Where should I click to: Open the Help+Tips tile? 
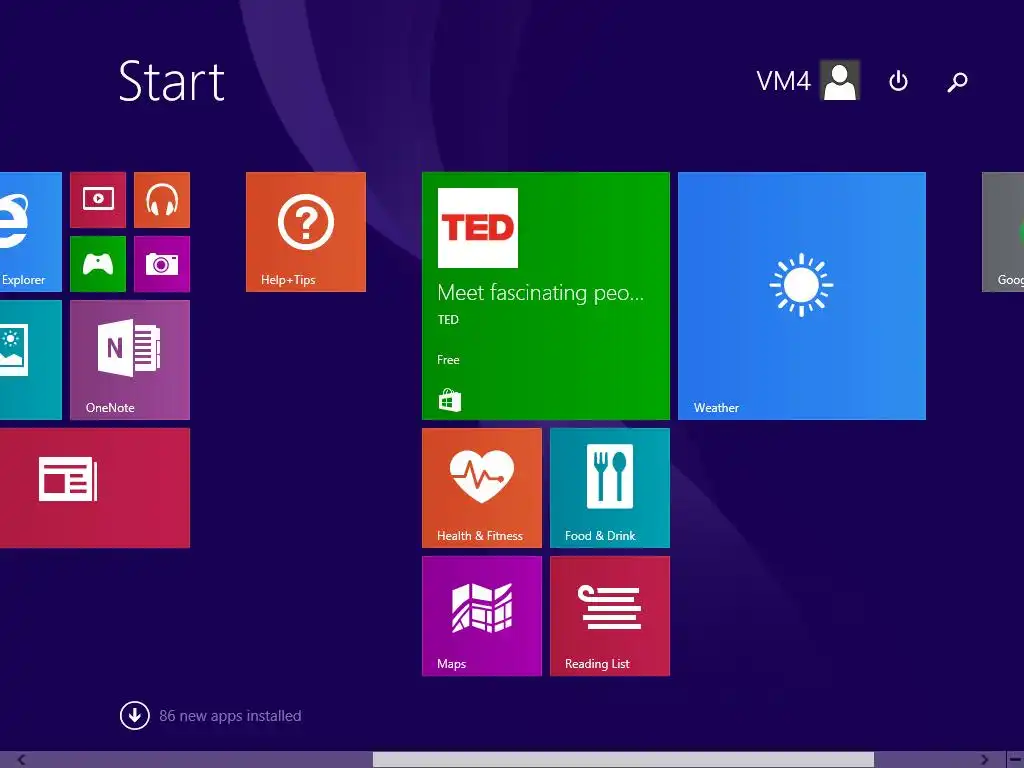pyautogui.click(x=306, y=232)
